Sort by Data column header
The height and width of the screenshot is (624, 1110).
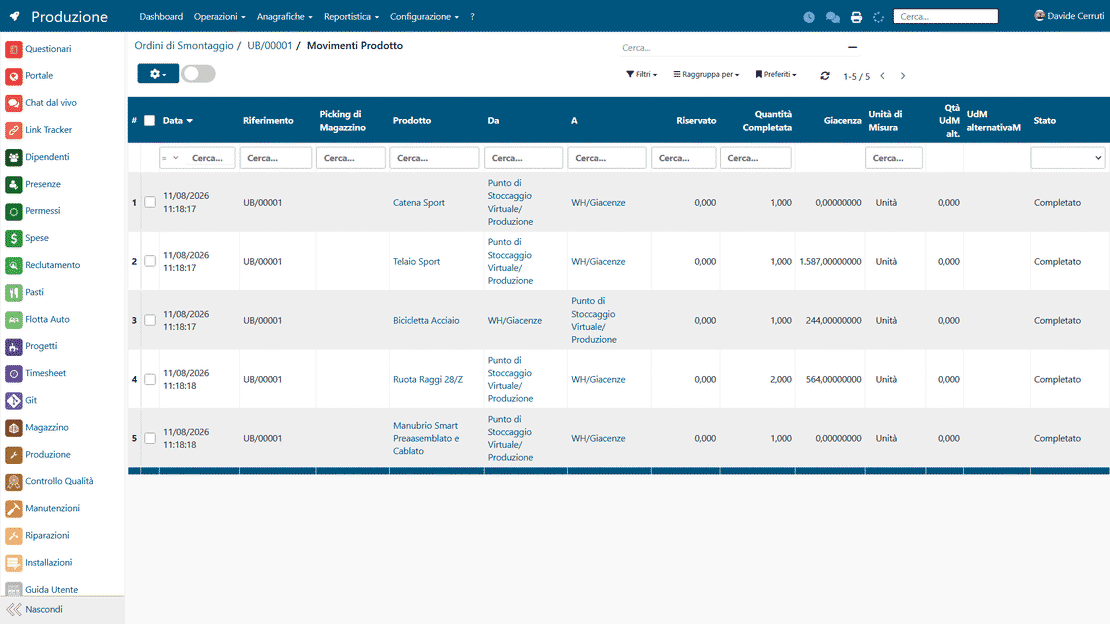(178, 120)
